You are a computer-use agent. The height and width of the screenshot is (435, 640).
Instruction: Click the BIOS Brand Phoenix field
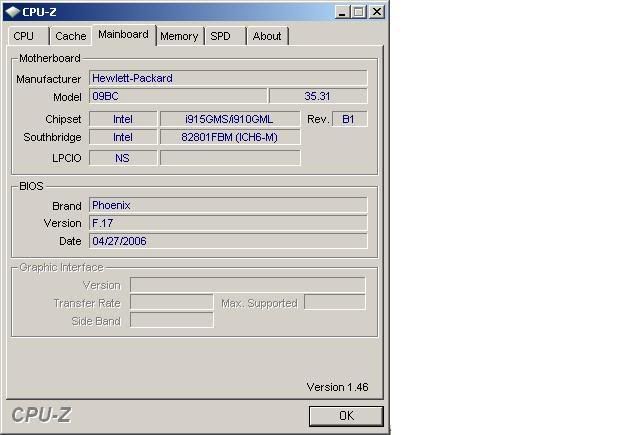tap(228, 205)
